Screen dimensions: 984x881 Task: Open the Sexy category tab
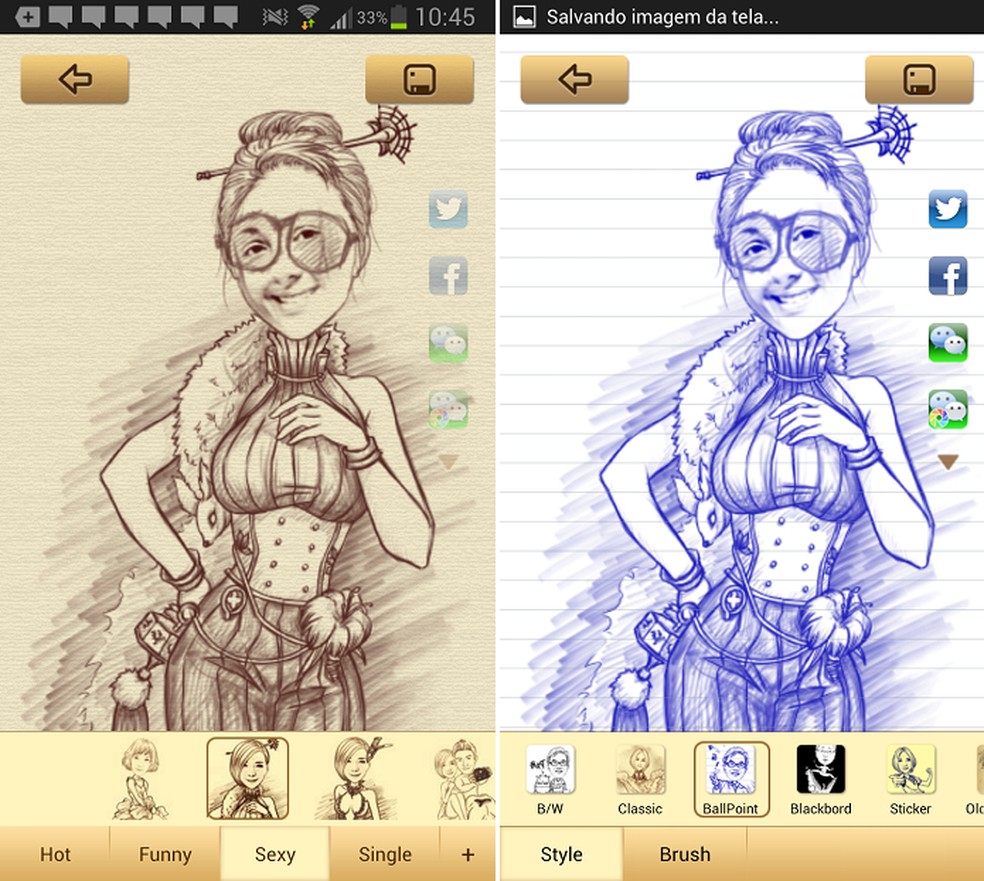[x=275, y=854]
